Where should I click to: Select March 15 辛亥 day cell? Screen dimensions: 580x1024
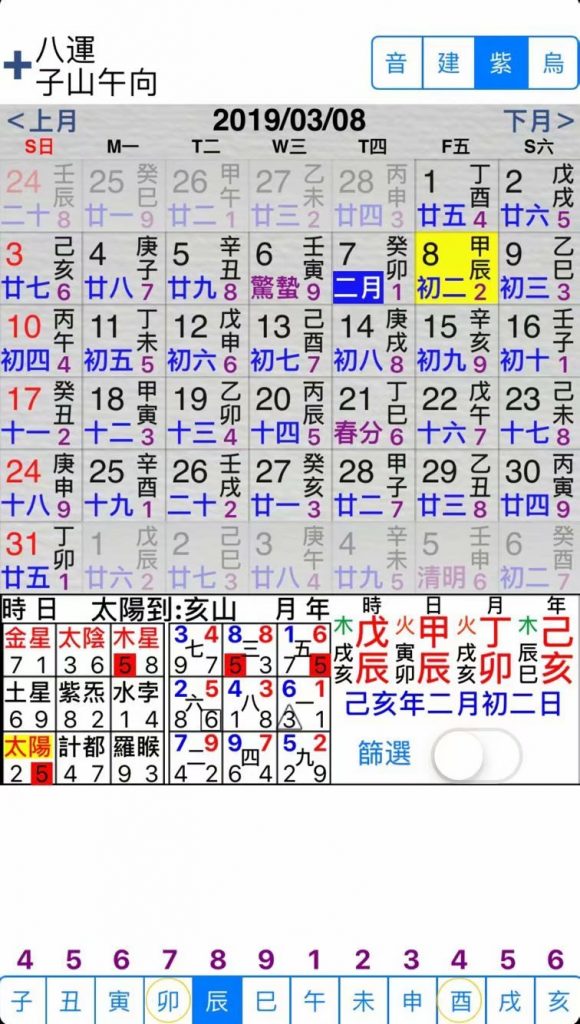coord(457,340)
